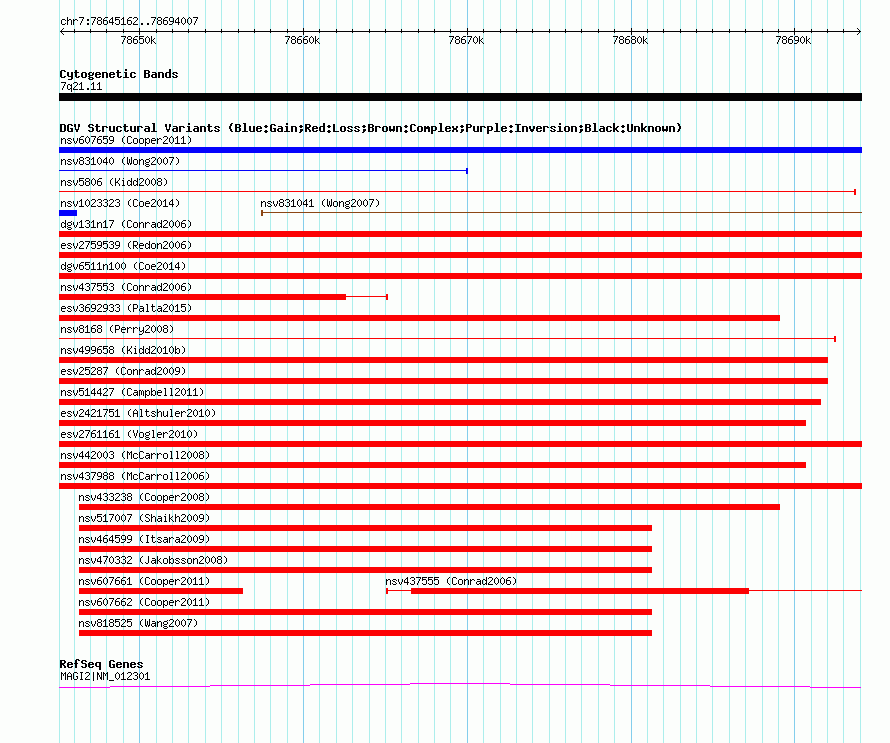890x743 pixels.
Task: Open the nsv607662 (Cooper2011) variant label
Action: pyautogui.click(x=144, y=602)
